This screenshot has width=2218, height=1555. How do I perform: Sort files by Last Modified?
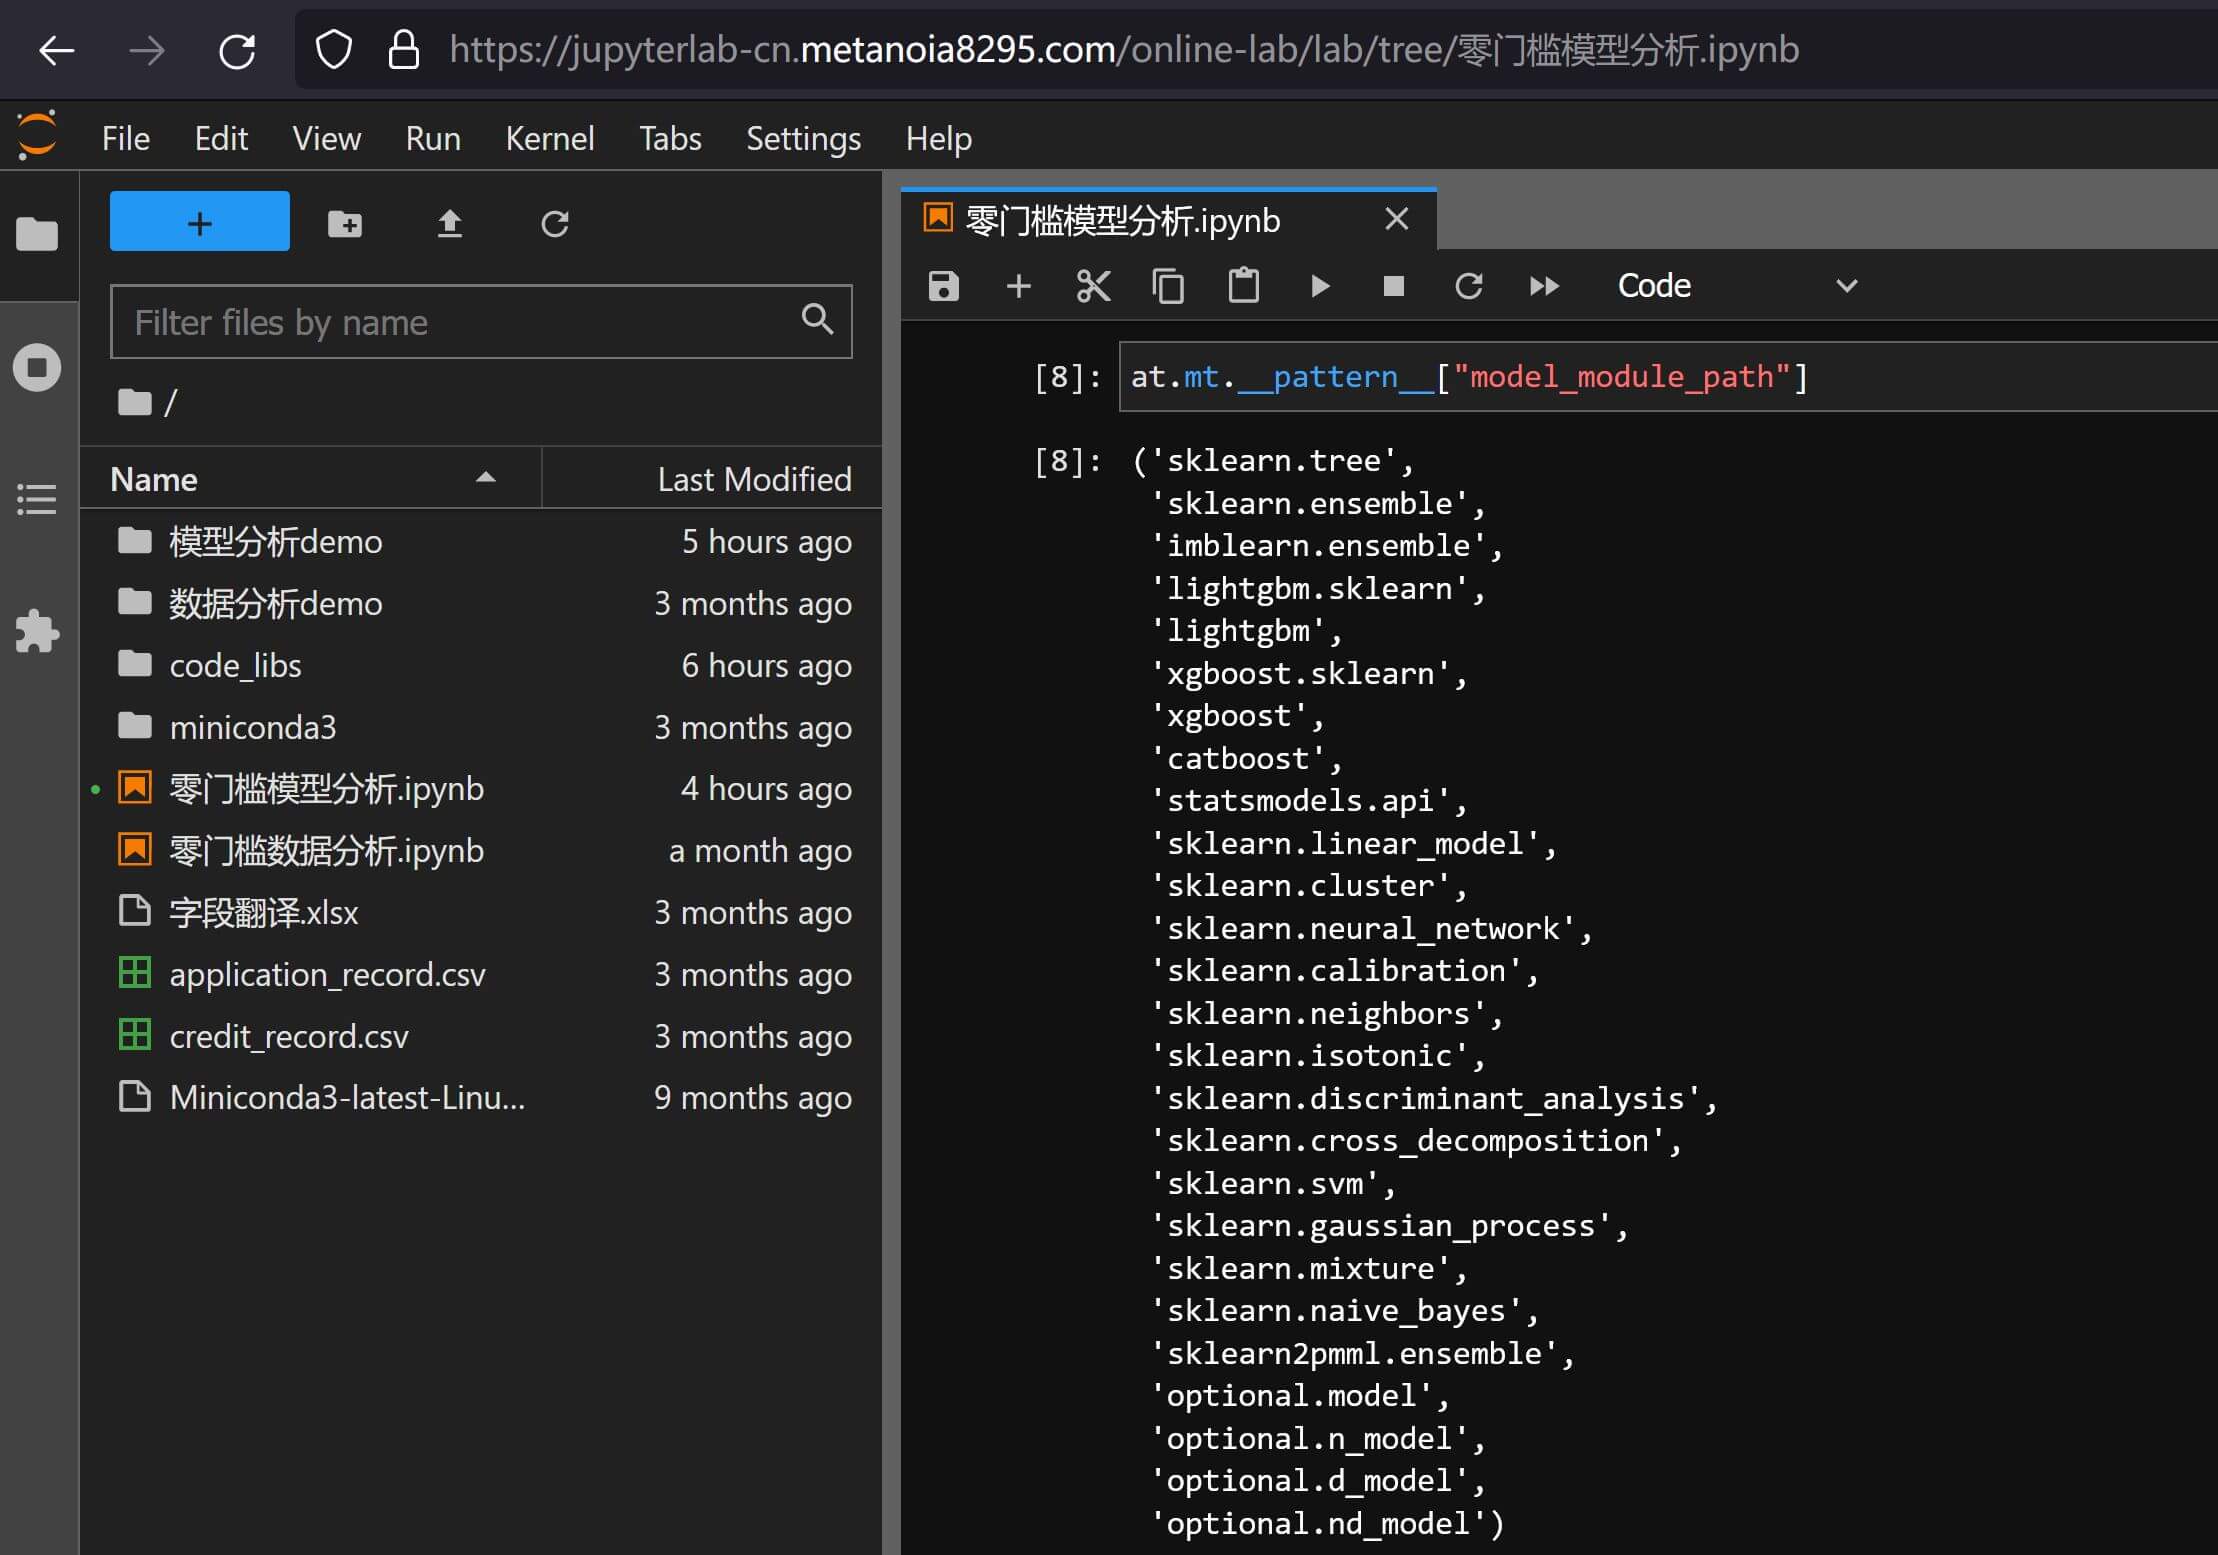[x=753, y=479]
